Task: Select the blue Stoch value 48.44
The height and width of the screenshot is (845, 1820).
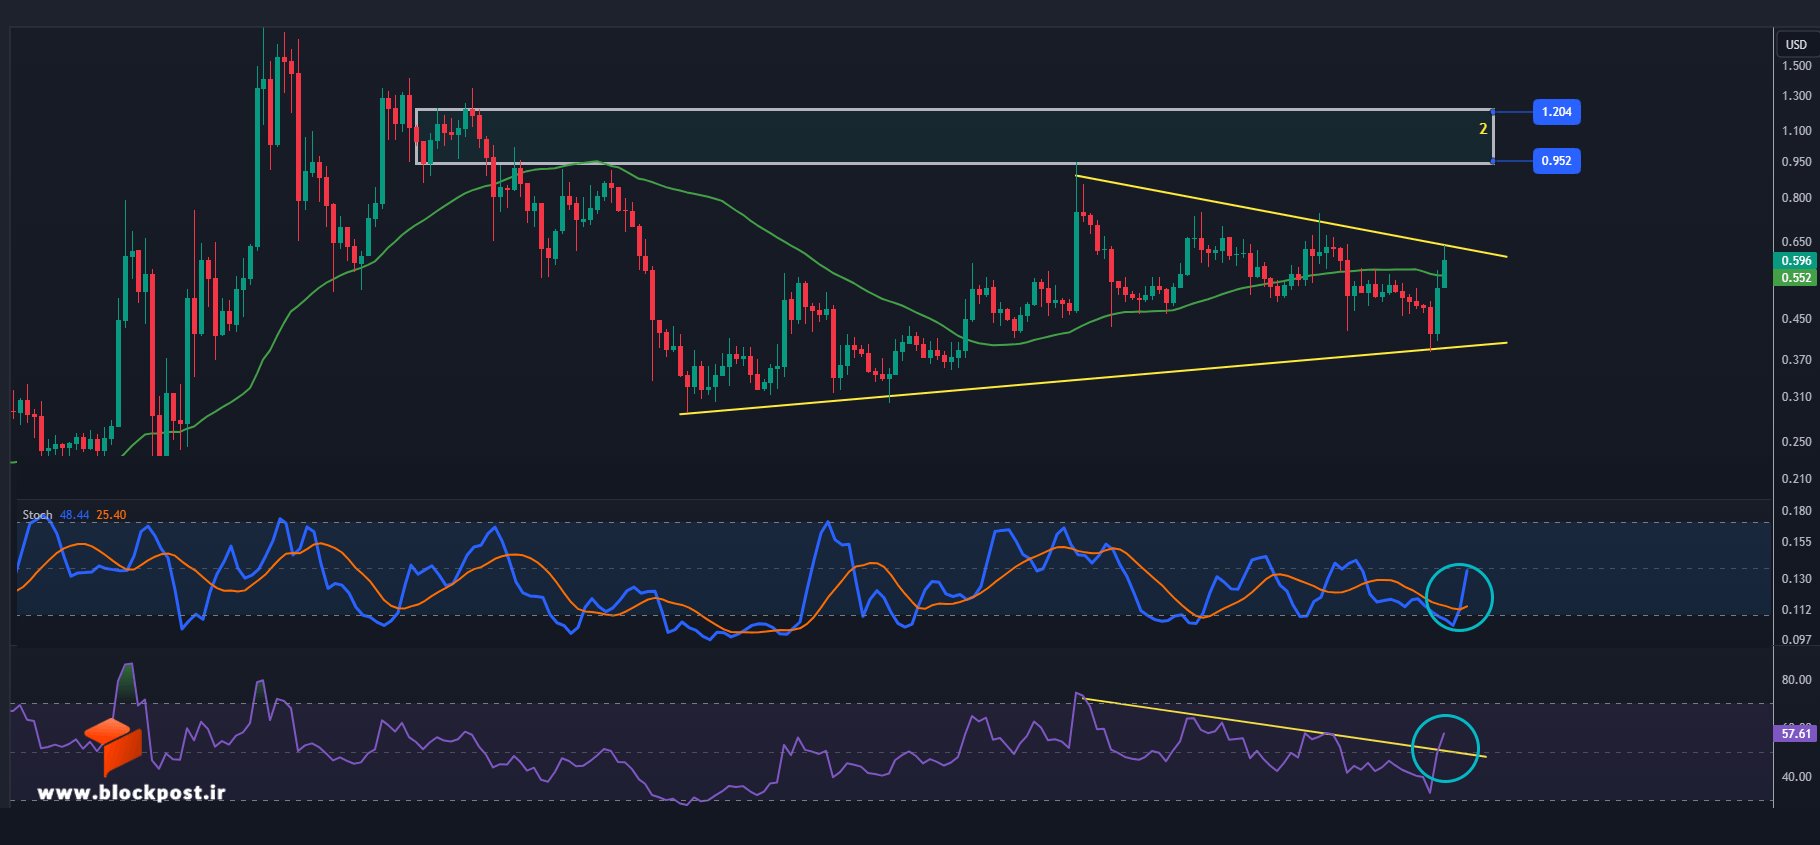Action: (74, 515)
